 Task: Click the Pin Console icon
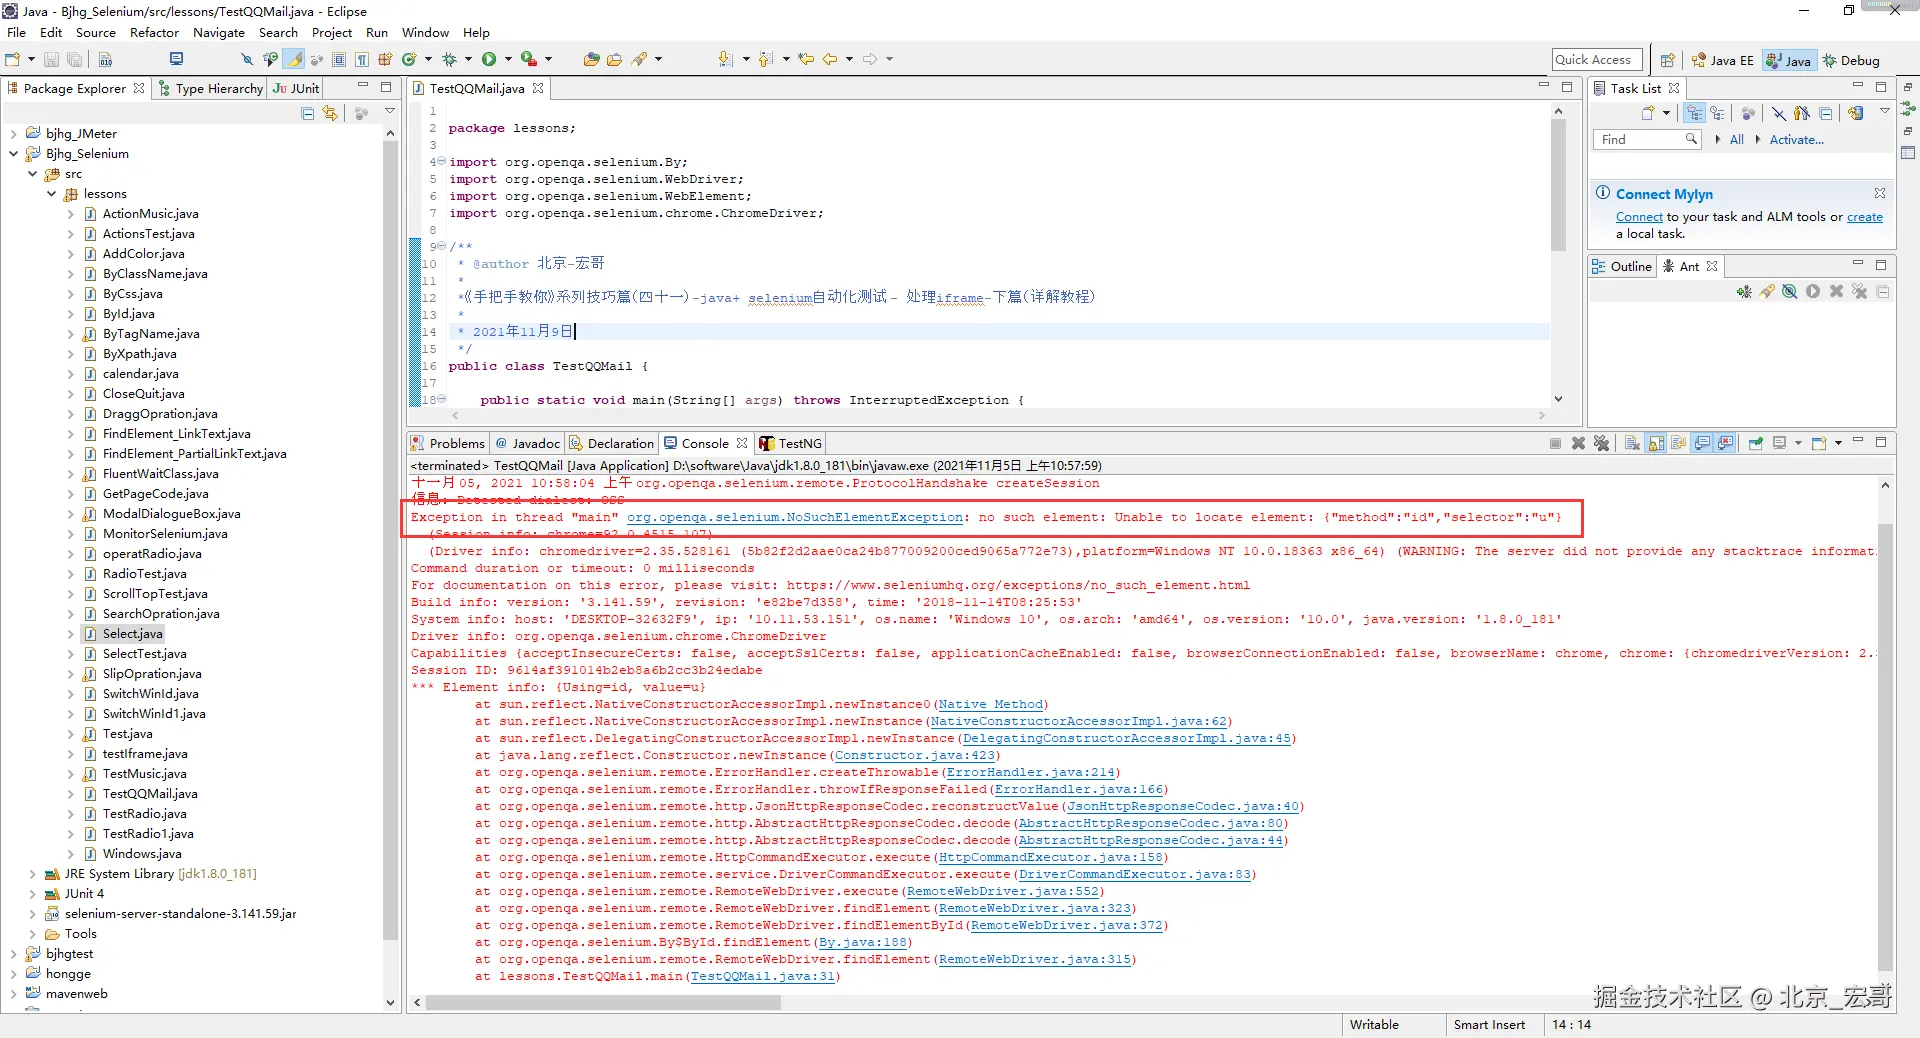point(1756,443)
